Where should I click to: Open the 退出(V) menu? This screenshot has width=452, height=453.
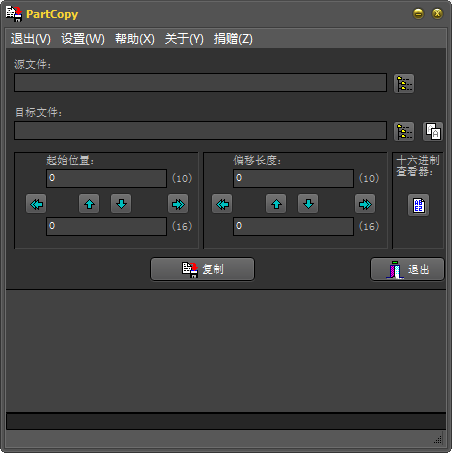(31, 39)
